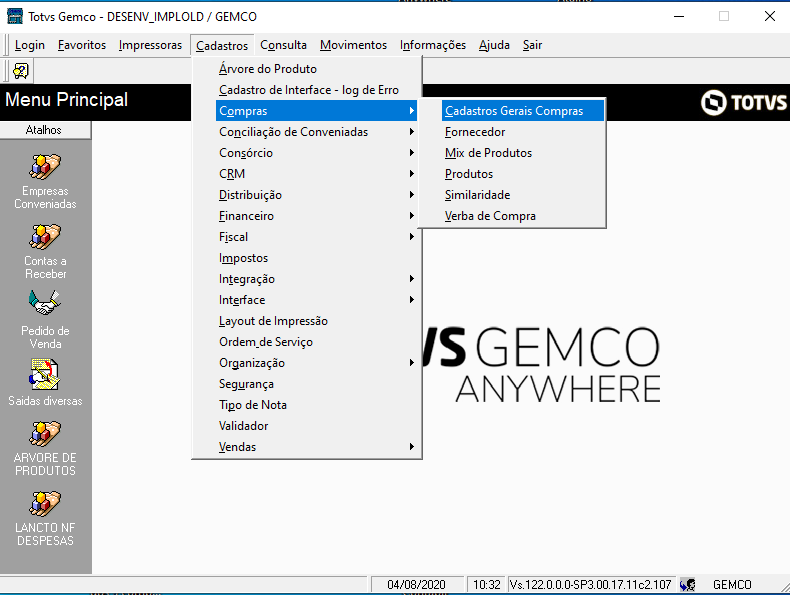Screen dimensions: 790x595
Task: Click the GEMCO label in status bar
Action: tap(732, 585)
